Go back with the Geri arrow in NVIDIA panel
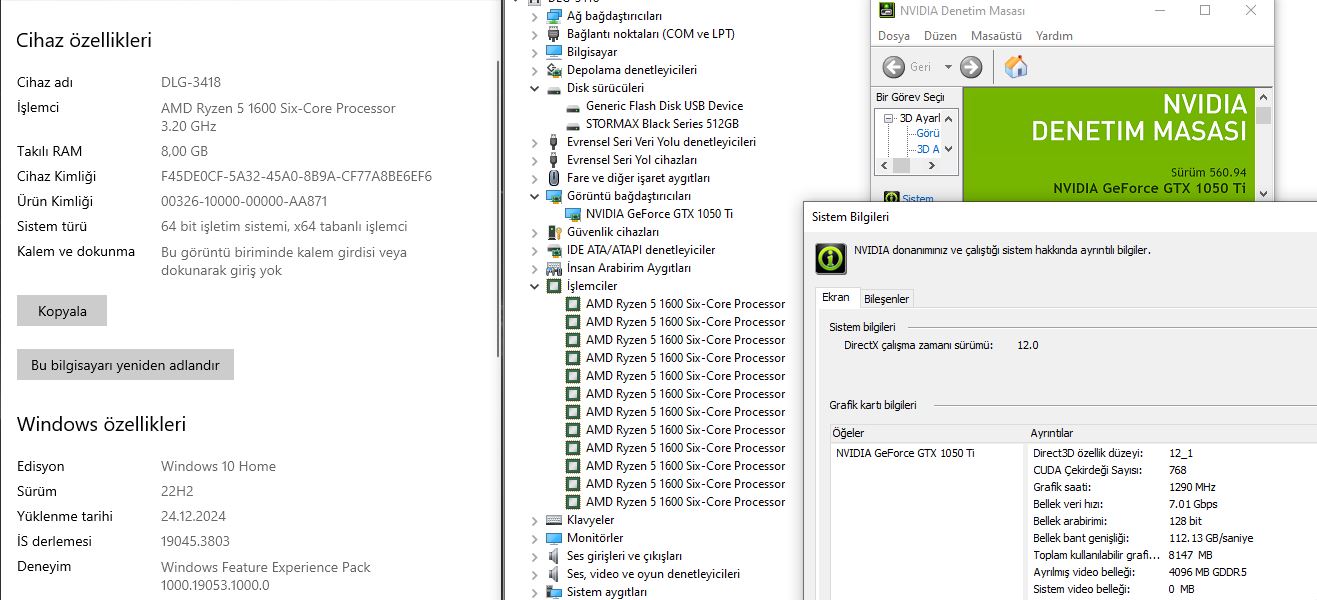Viewport: 1317px width, 600px height. (894, 67)
